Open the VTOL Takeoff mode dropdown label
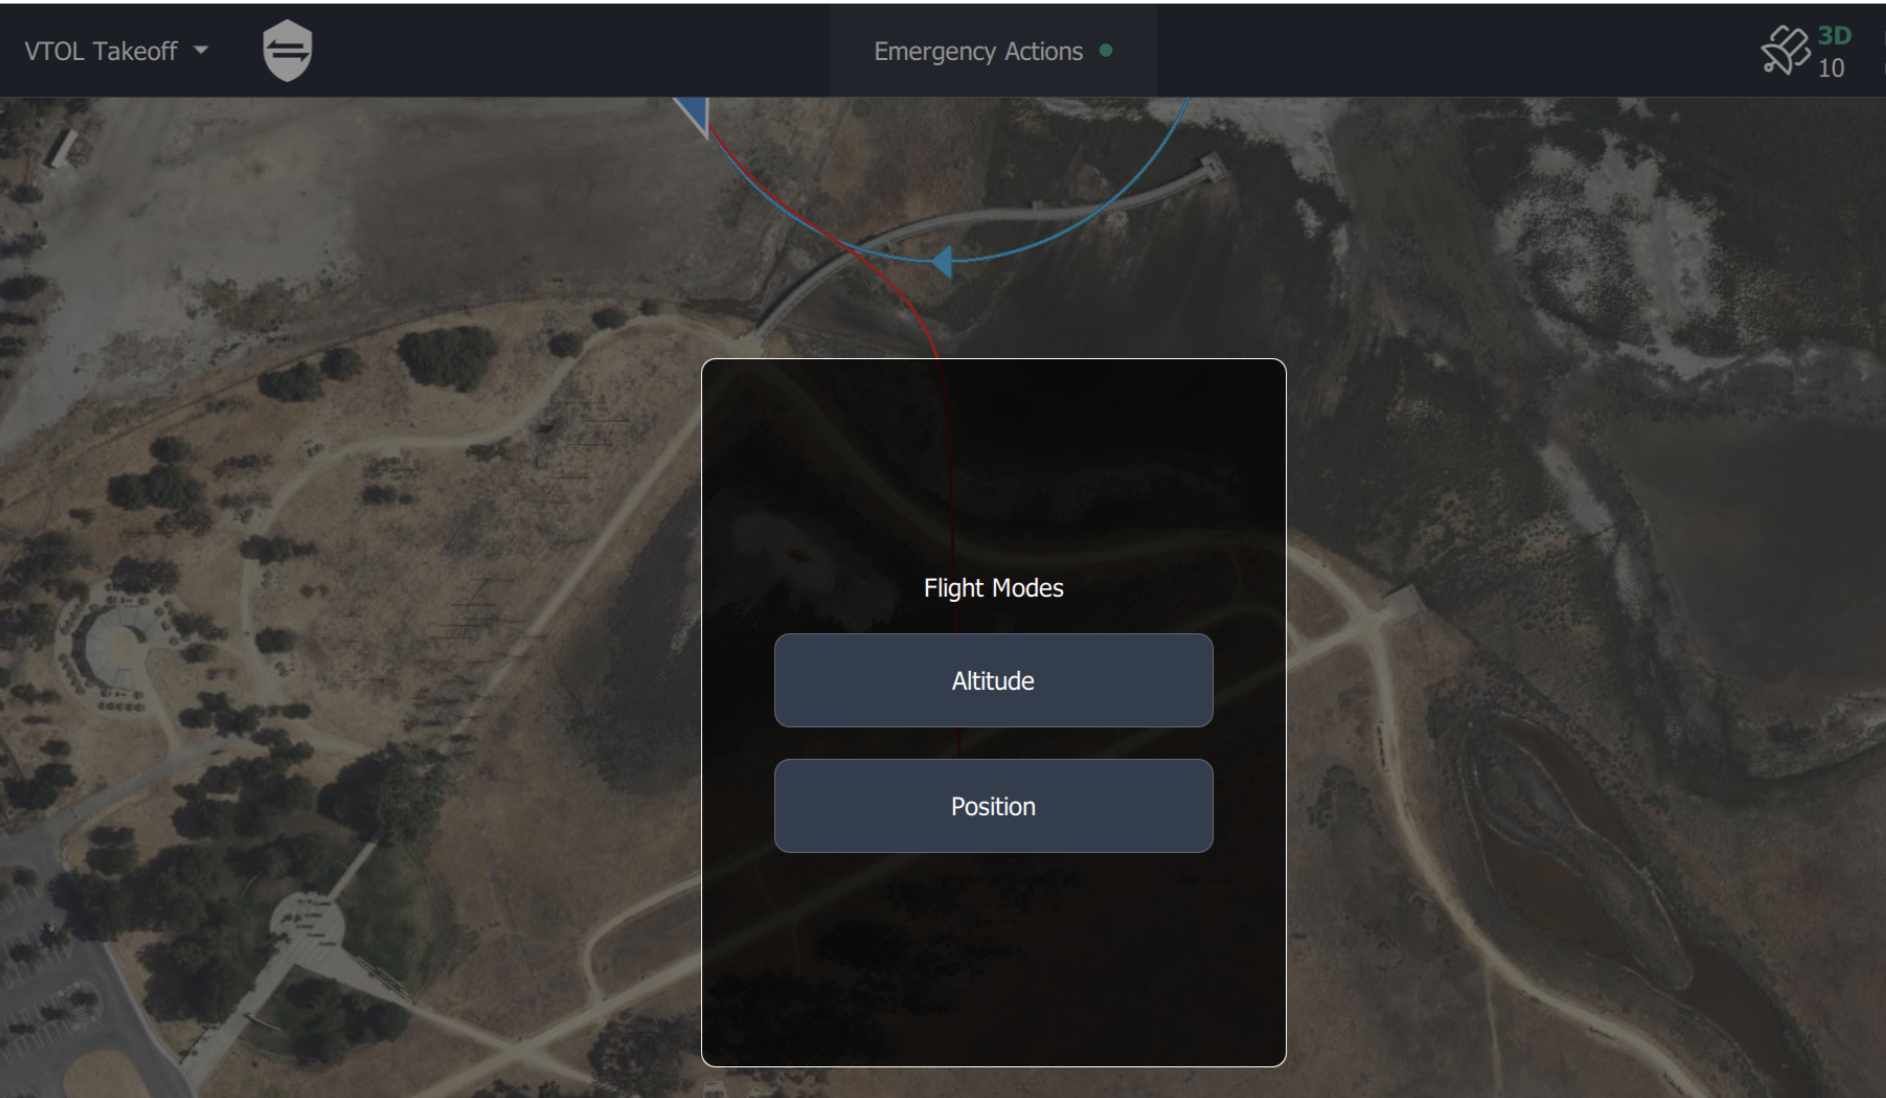The height and width of the screenshot is (1098, 1886). [x=101, y=51]
